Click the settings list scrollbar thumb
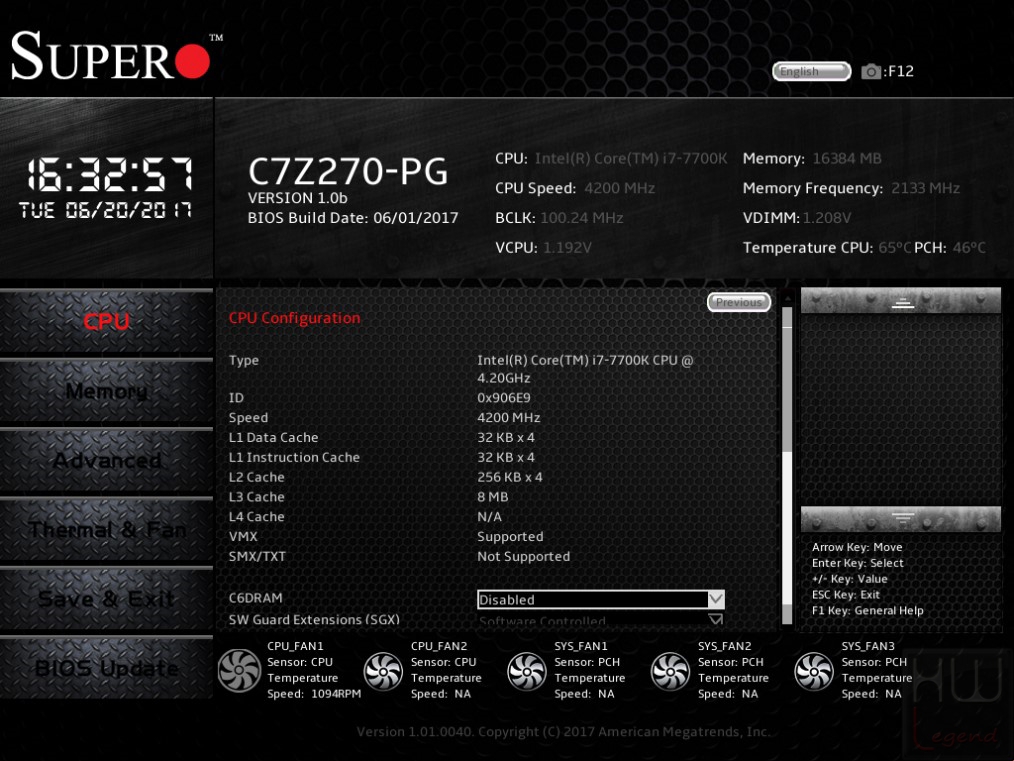The height and width of the screenshot is (761, 1014). tap(787, 389)
